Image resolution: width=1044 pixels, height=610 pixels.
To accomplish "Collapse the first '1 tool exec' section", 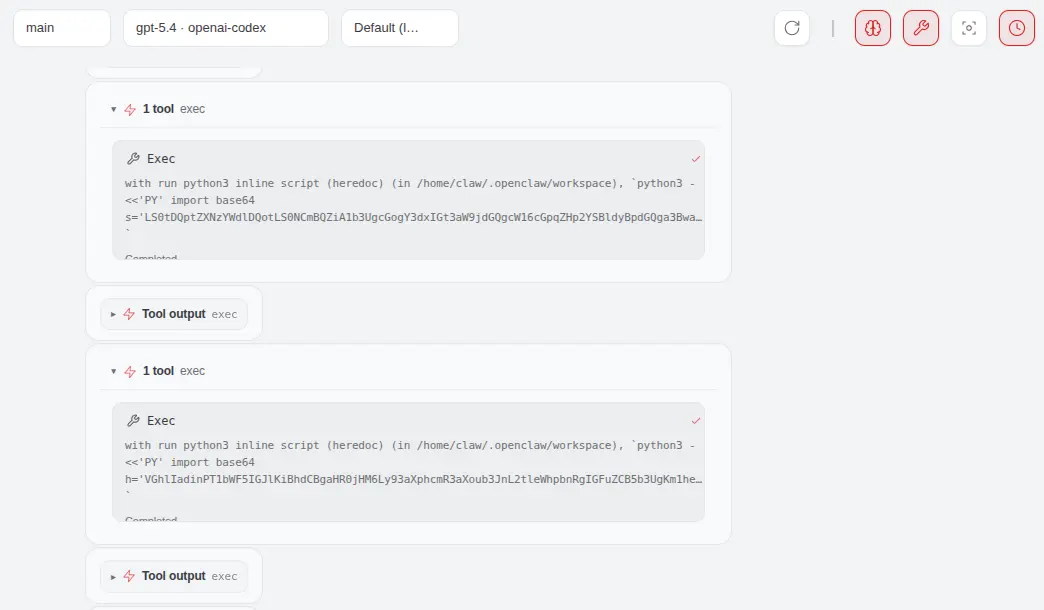I will coord(114,109).
